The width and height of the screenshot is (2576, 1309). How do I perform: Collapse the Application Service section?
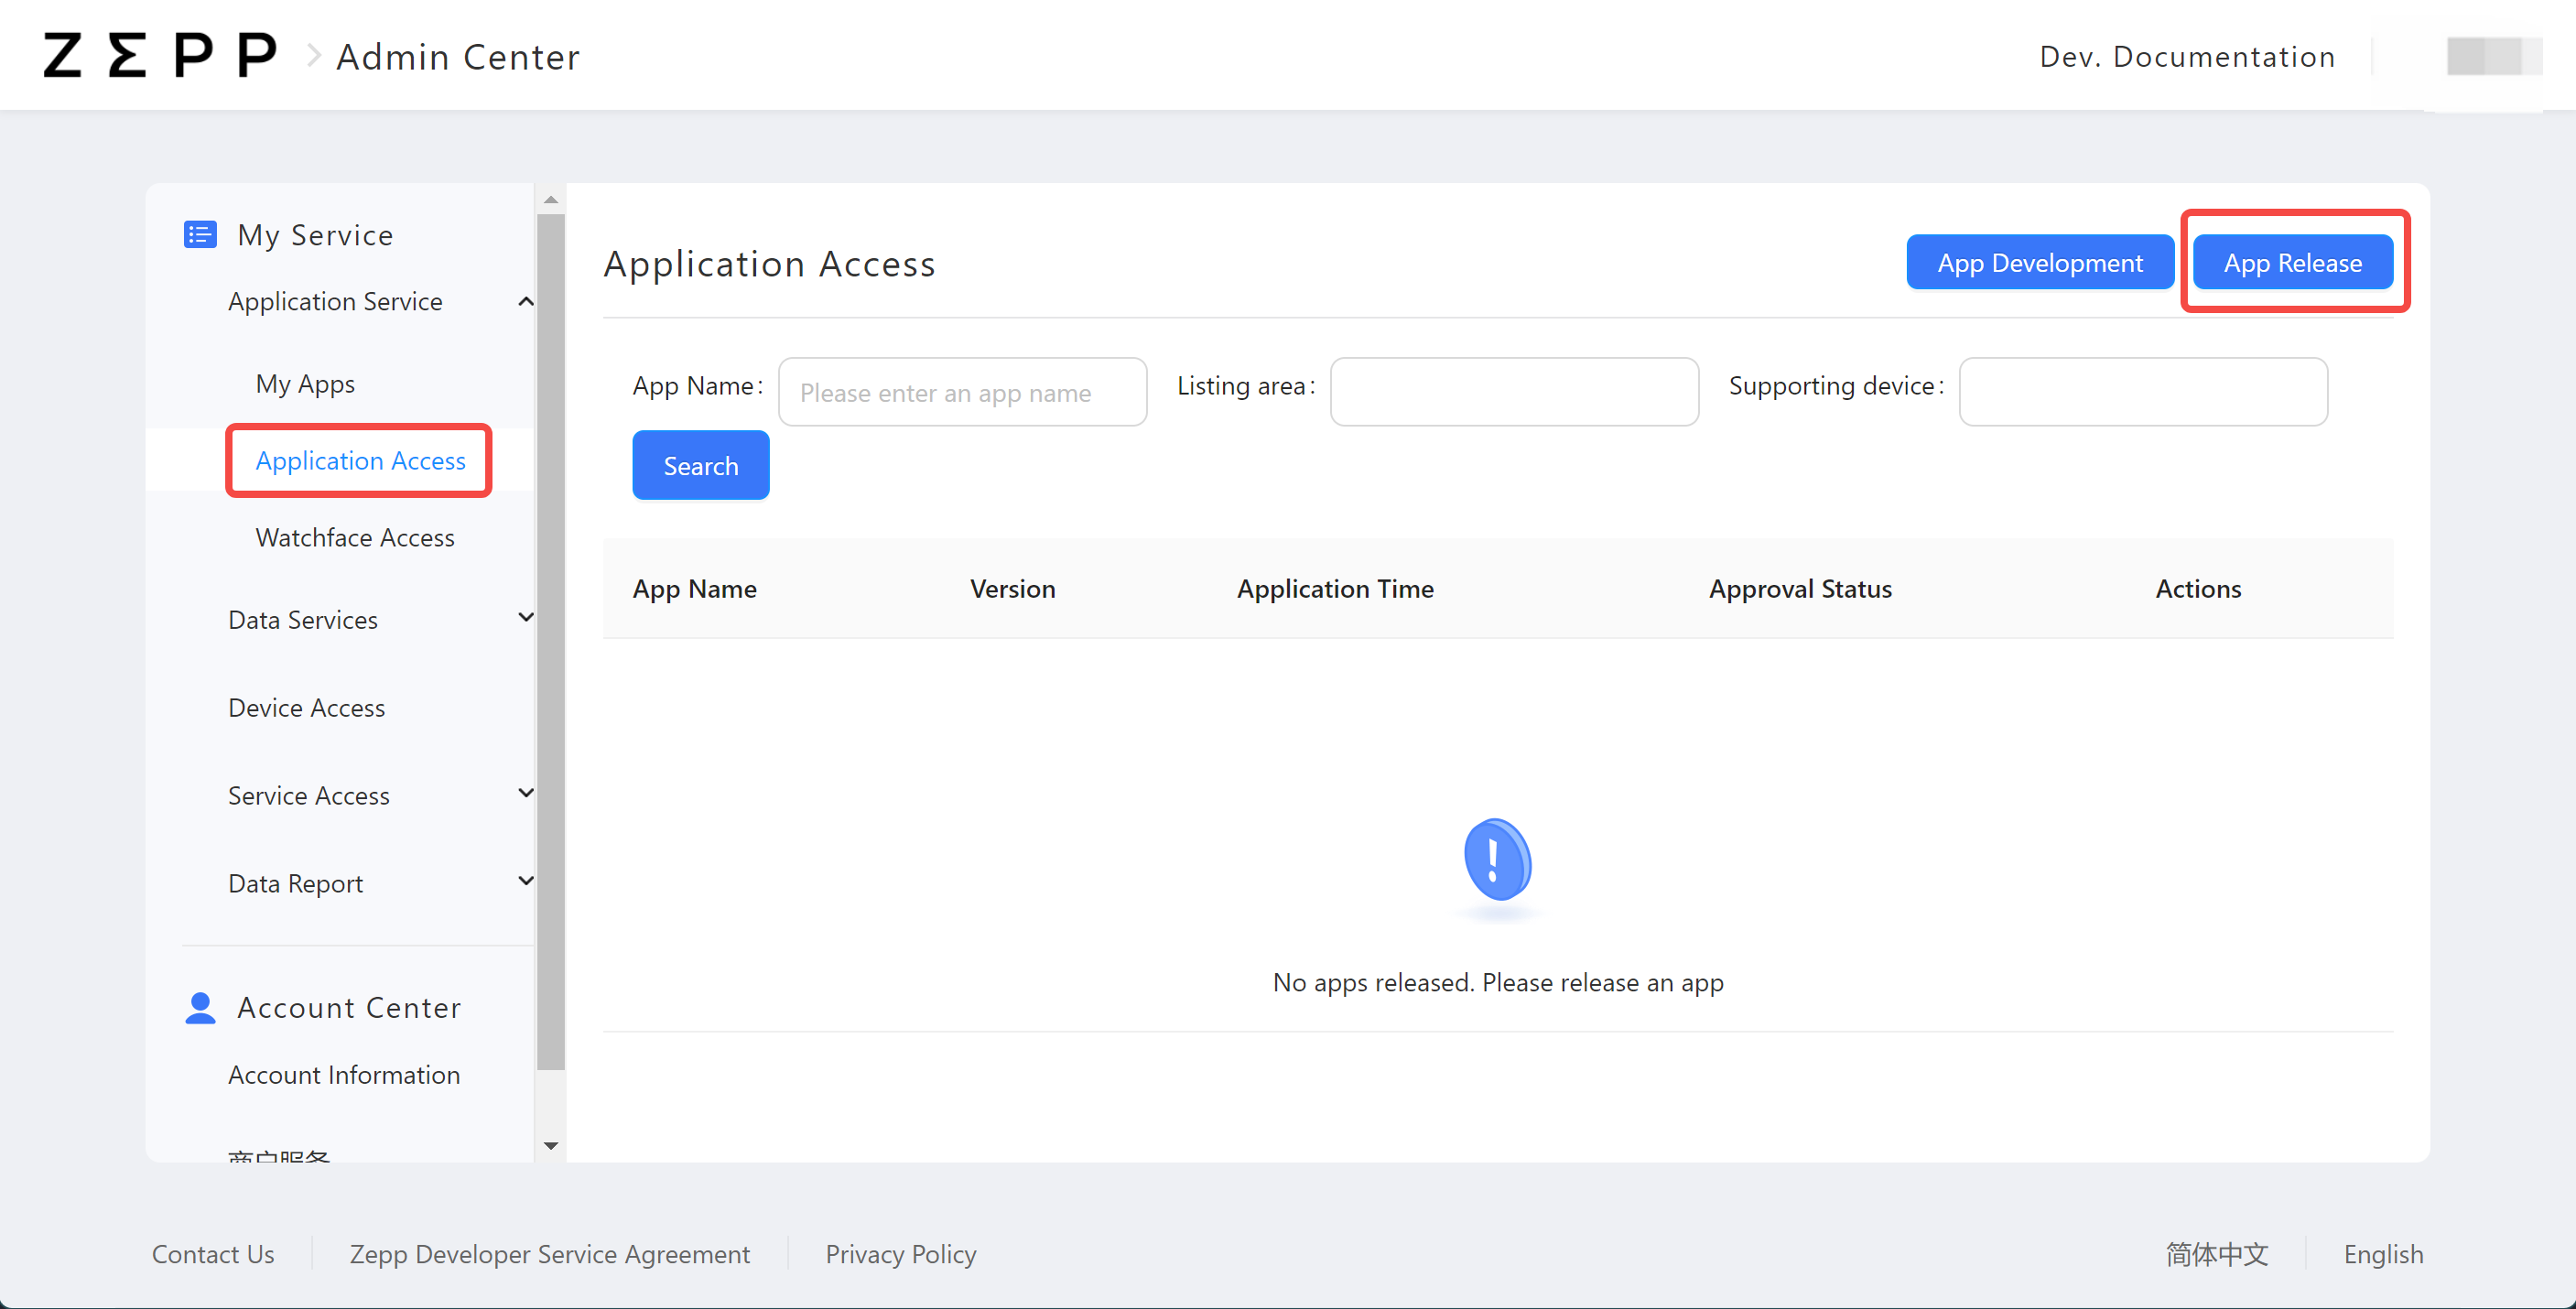pos(526,301)
